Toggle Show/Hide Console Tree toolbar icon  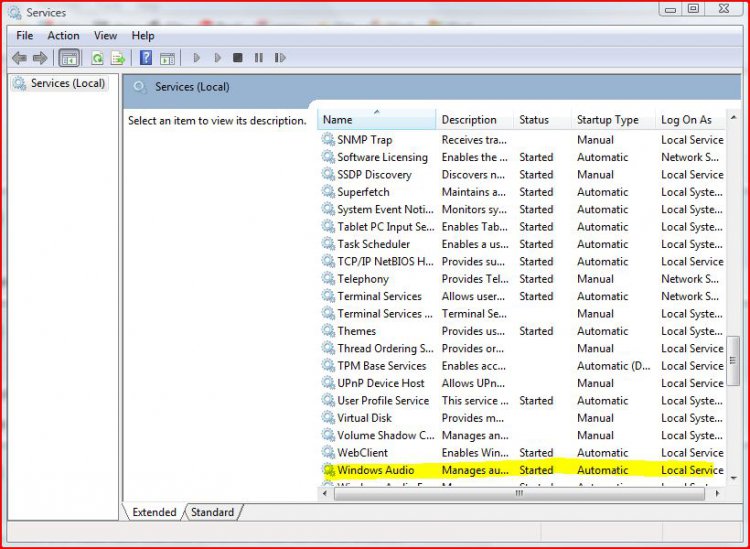click(69, 58)
